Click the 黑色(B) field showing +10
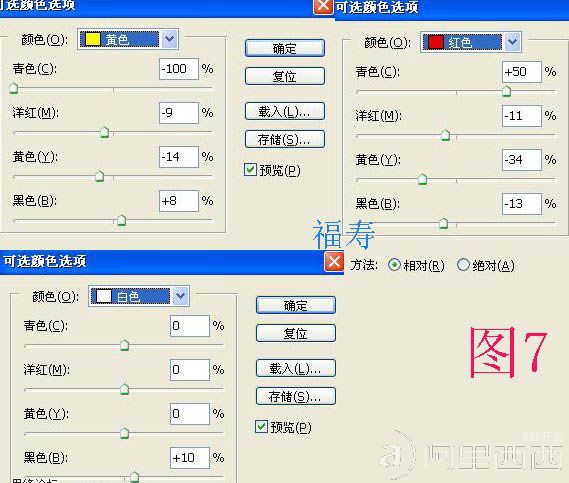This screenshot has width=569, height=483. click(x=189, y=457)
